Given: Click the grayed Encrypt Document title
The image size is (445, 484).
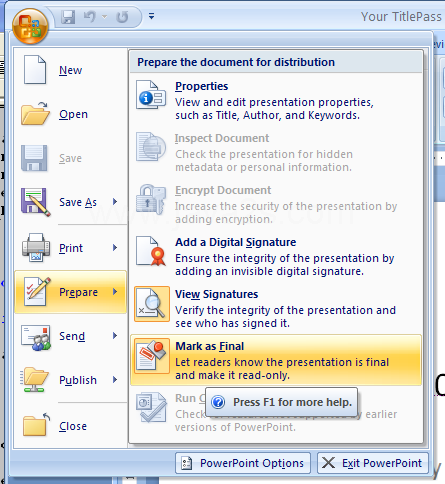Looking at the screenshot, I should [223, 190].
